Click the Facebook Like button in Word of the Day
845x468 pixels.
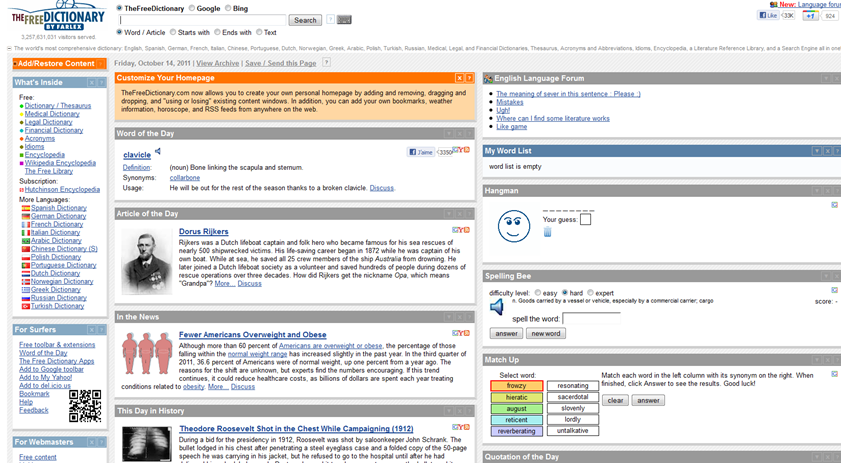pos(422,153)
